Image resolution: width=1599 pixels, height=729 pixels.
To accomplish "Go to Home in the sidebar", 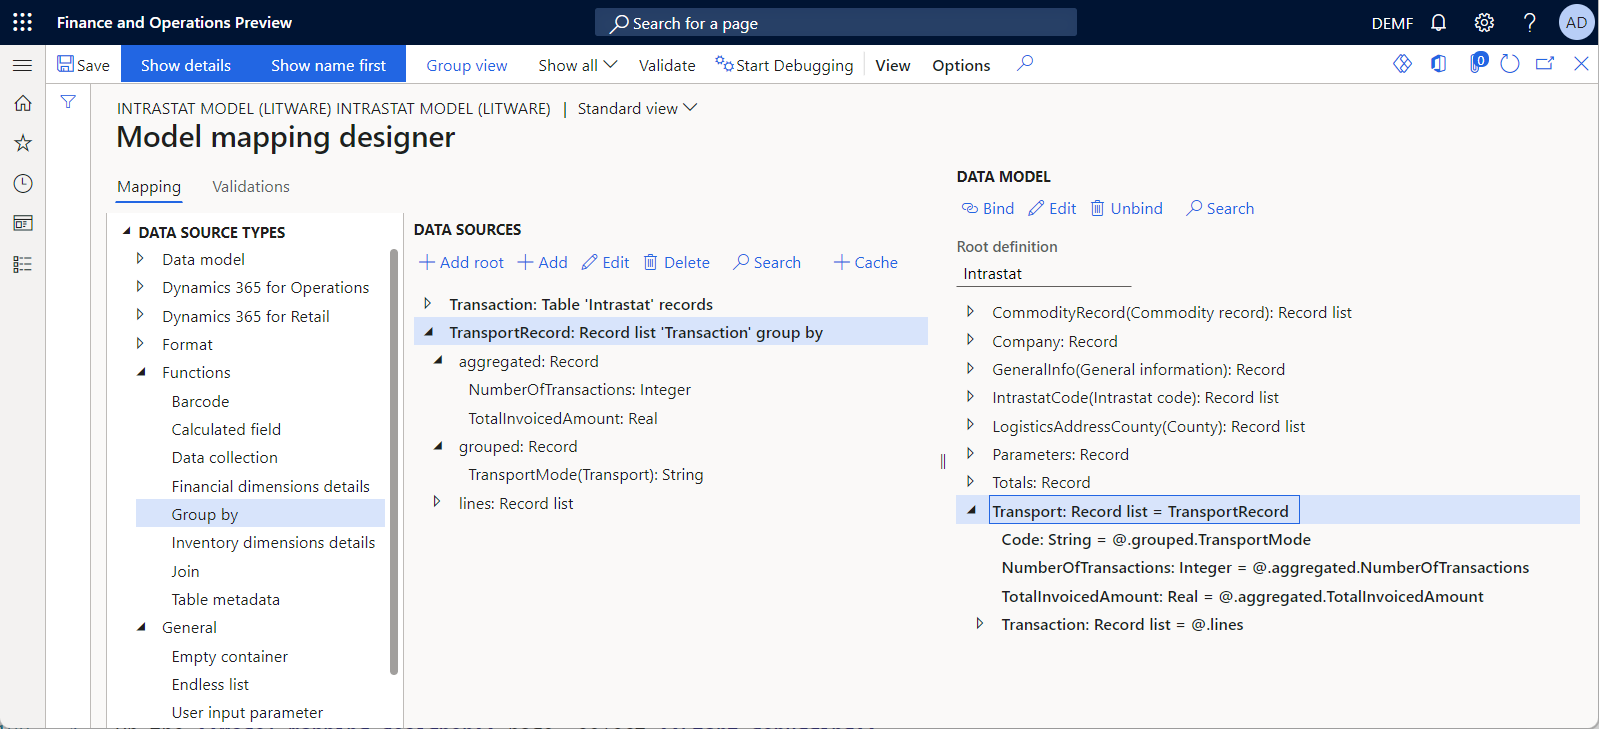I will click(22, 103).
